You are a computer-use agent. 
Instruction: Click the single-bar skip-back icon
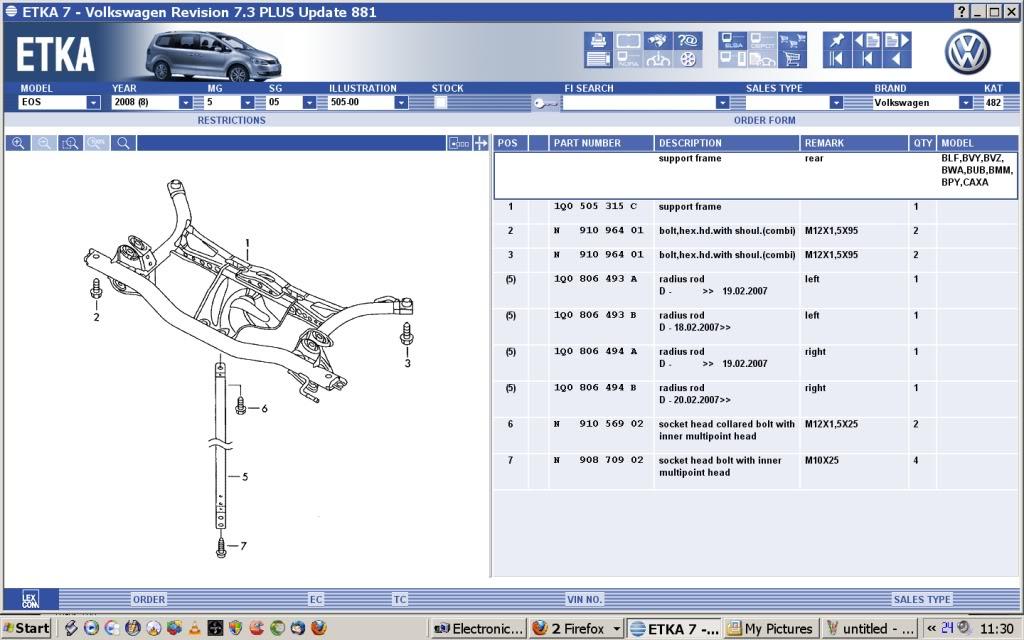867,59
